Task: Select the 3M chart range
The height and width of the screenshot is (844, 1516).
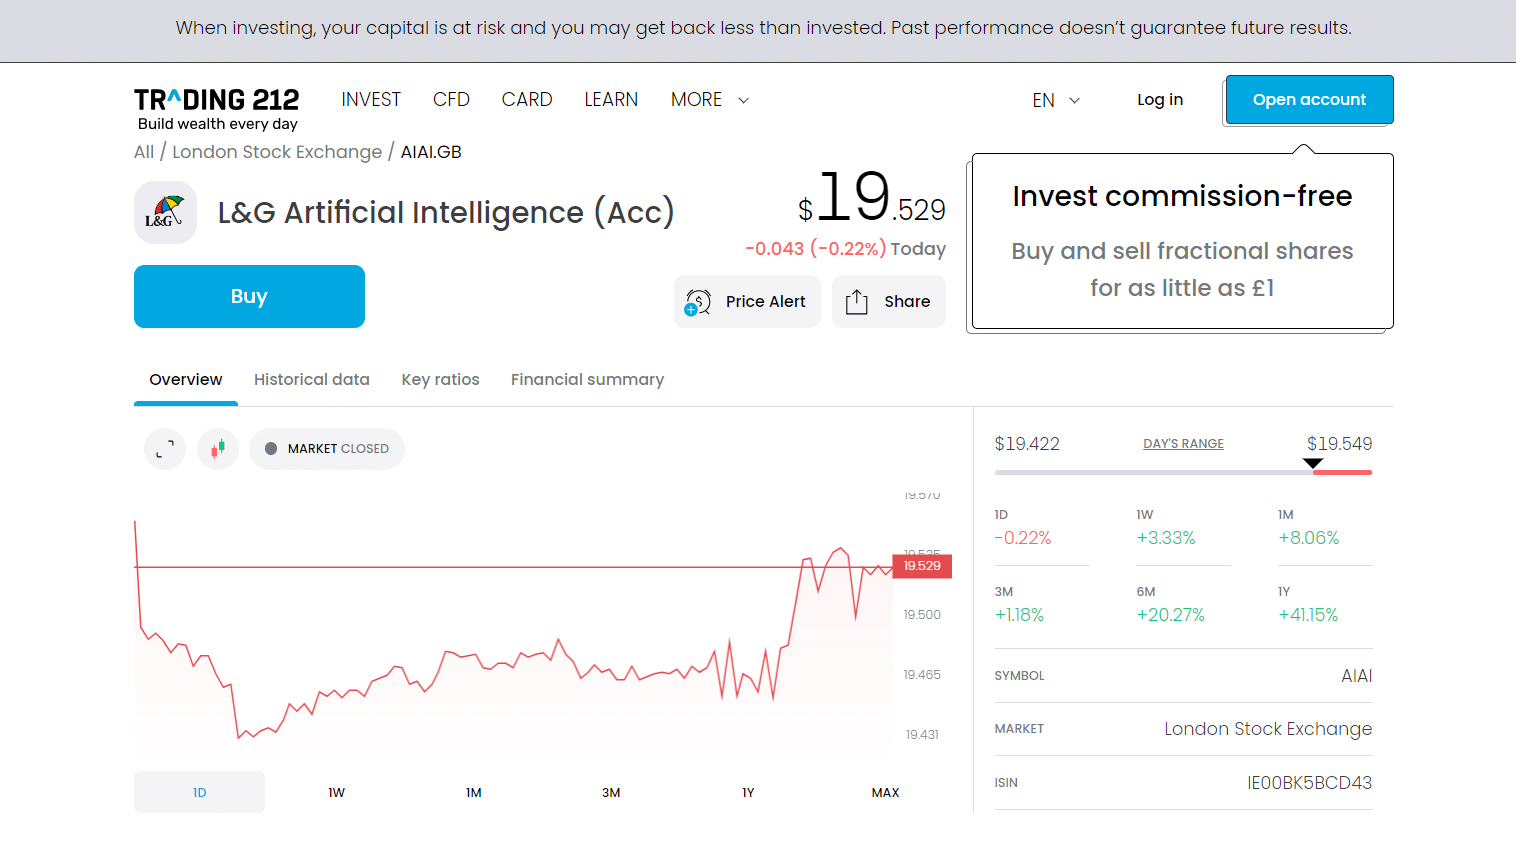Action: tap(611, 792)
